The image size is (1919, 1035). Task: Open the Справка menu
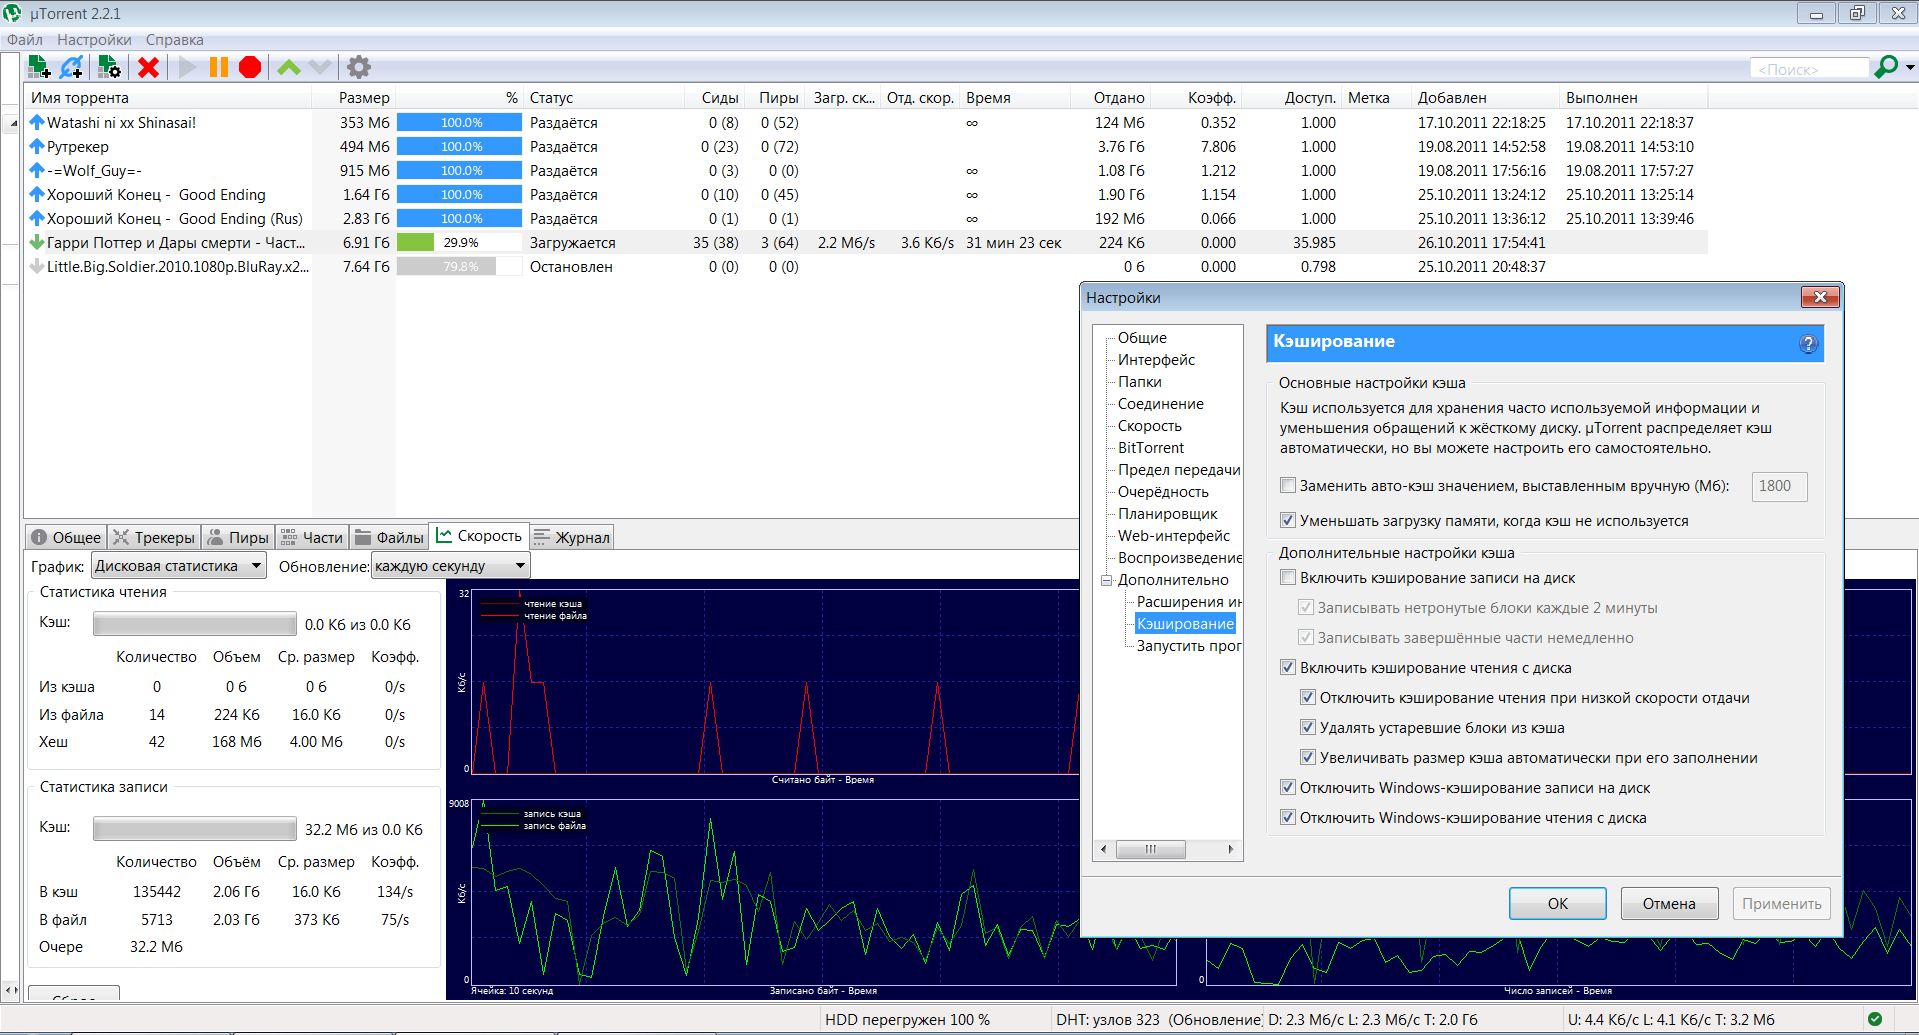[174, 40]
